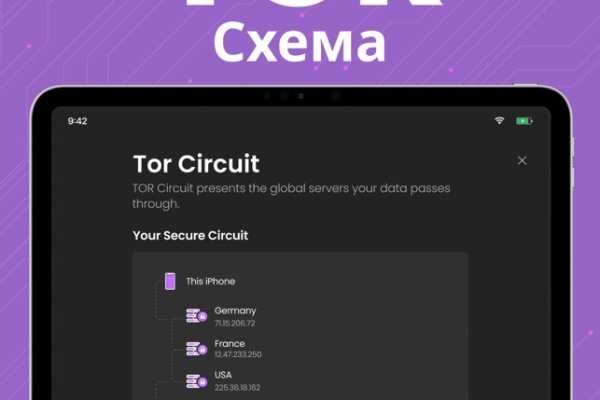Image resolution: width=600 pixels, height=400 pixels.
Task: Tap the Wi-Fi status icon
Action: [x=499, y=121]
